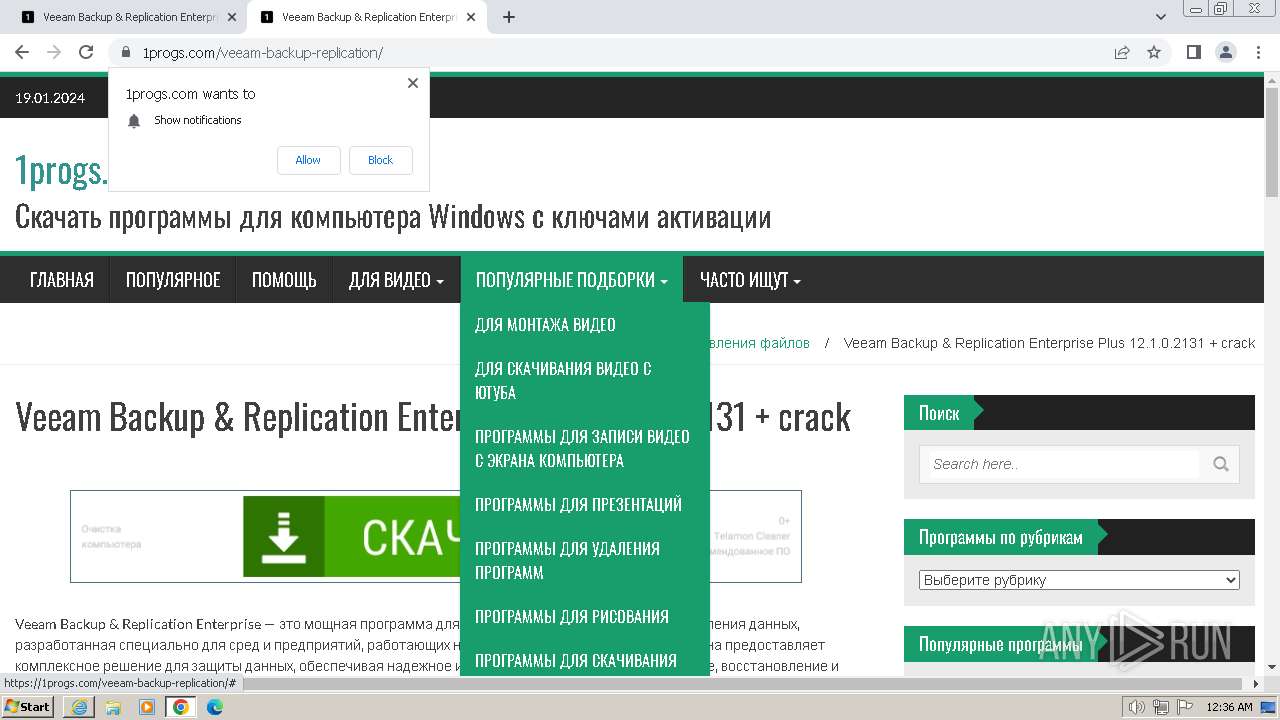This screenshot has width=1280, height=720.
Task: Block notifications from 1progs.com
Action: tap(380, 160)
